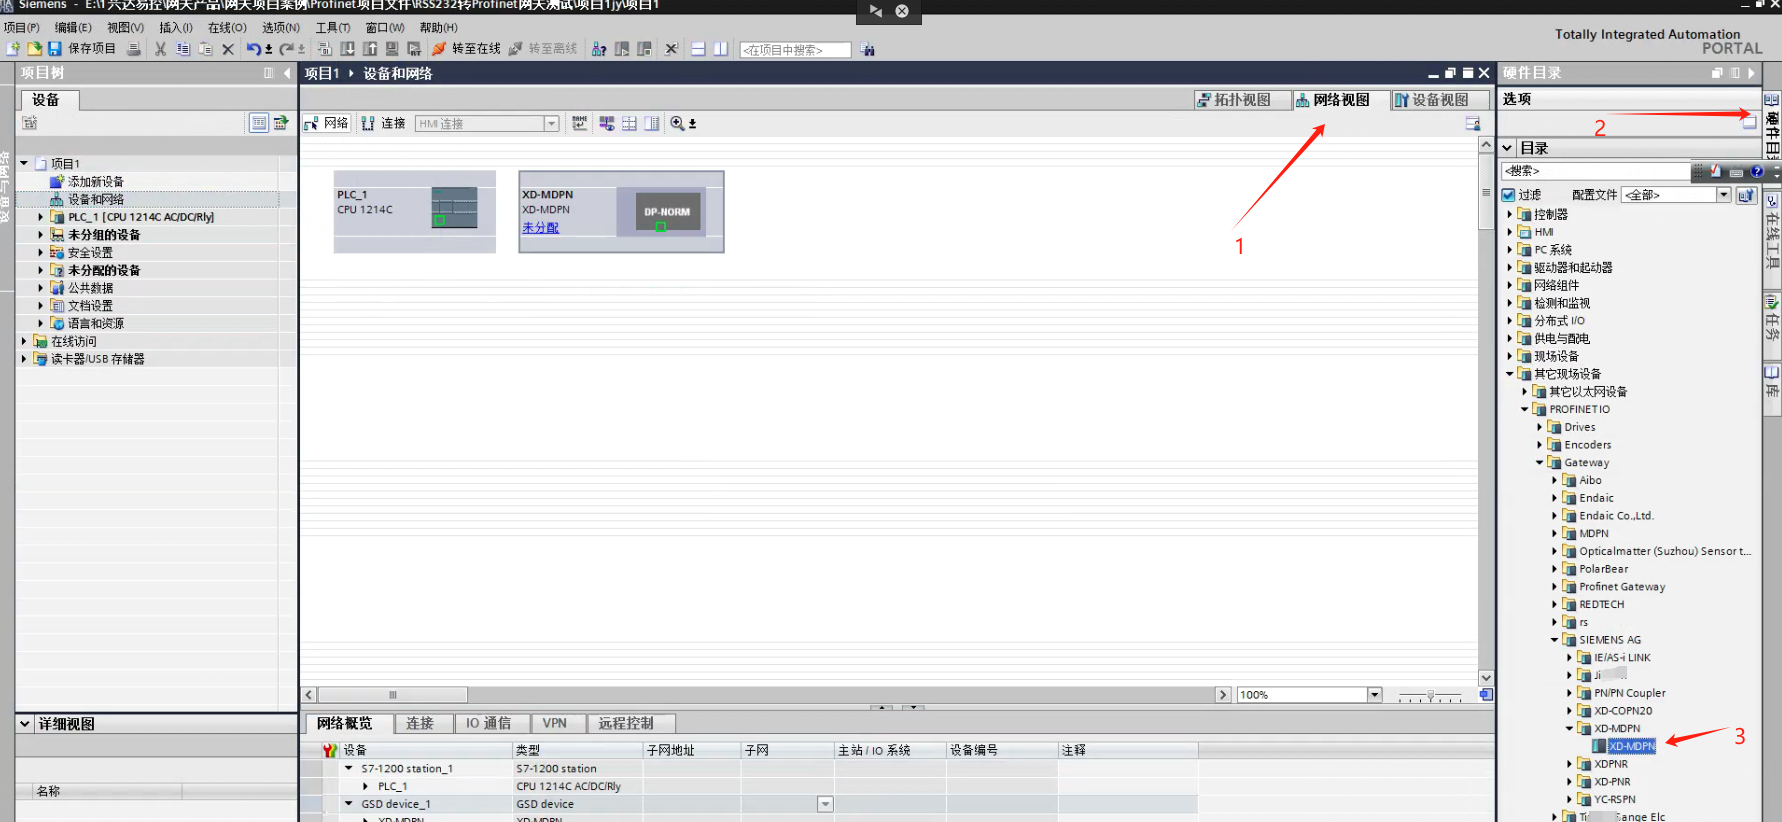The height and width of the screenshot is (822, 1782).
Task: Click the Open project folder icon
Action: pyautogui.click(x=34, y=49)
